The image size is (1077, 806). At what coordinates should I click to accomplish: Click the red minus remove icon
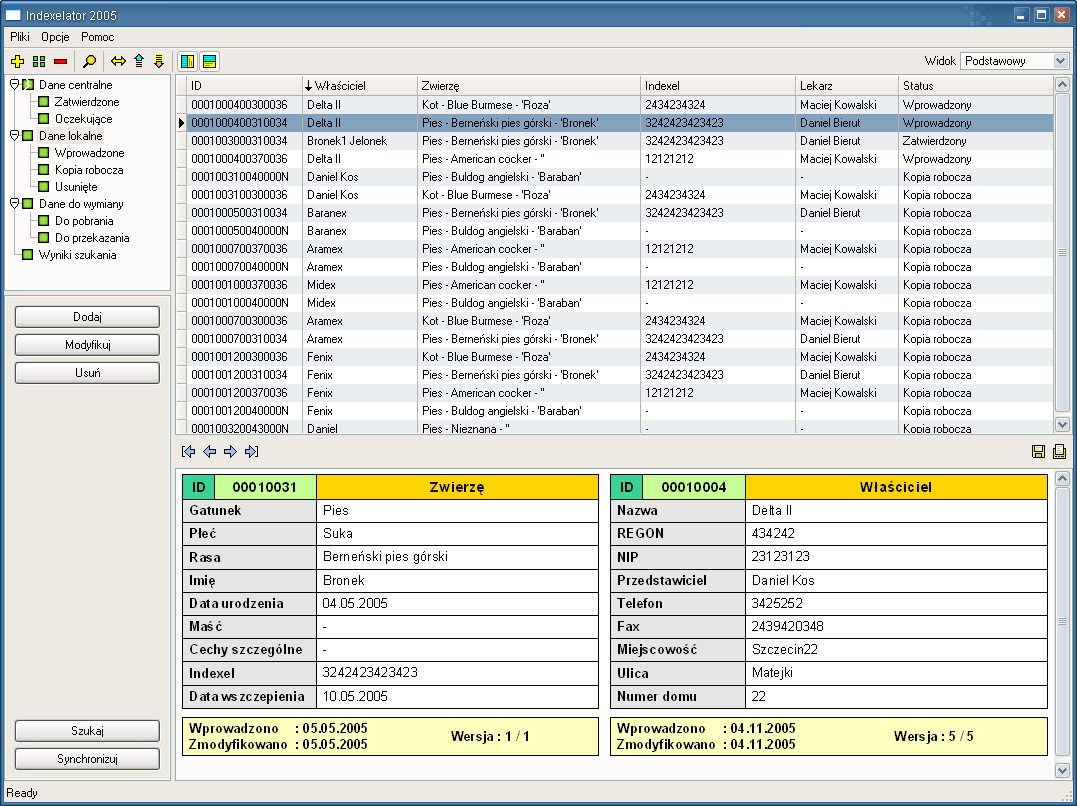tap(60, 61)
